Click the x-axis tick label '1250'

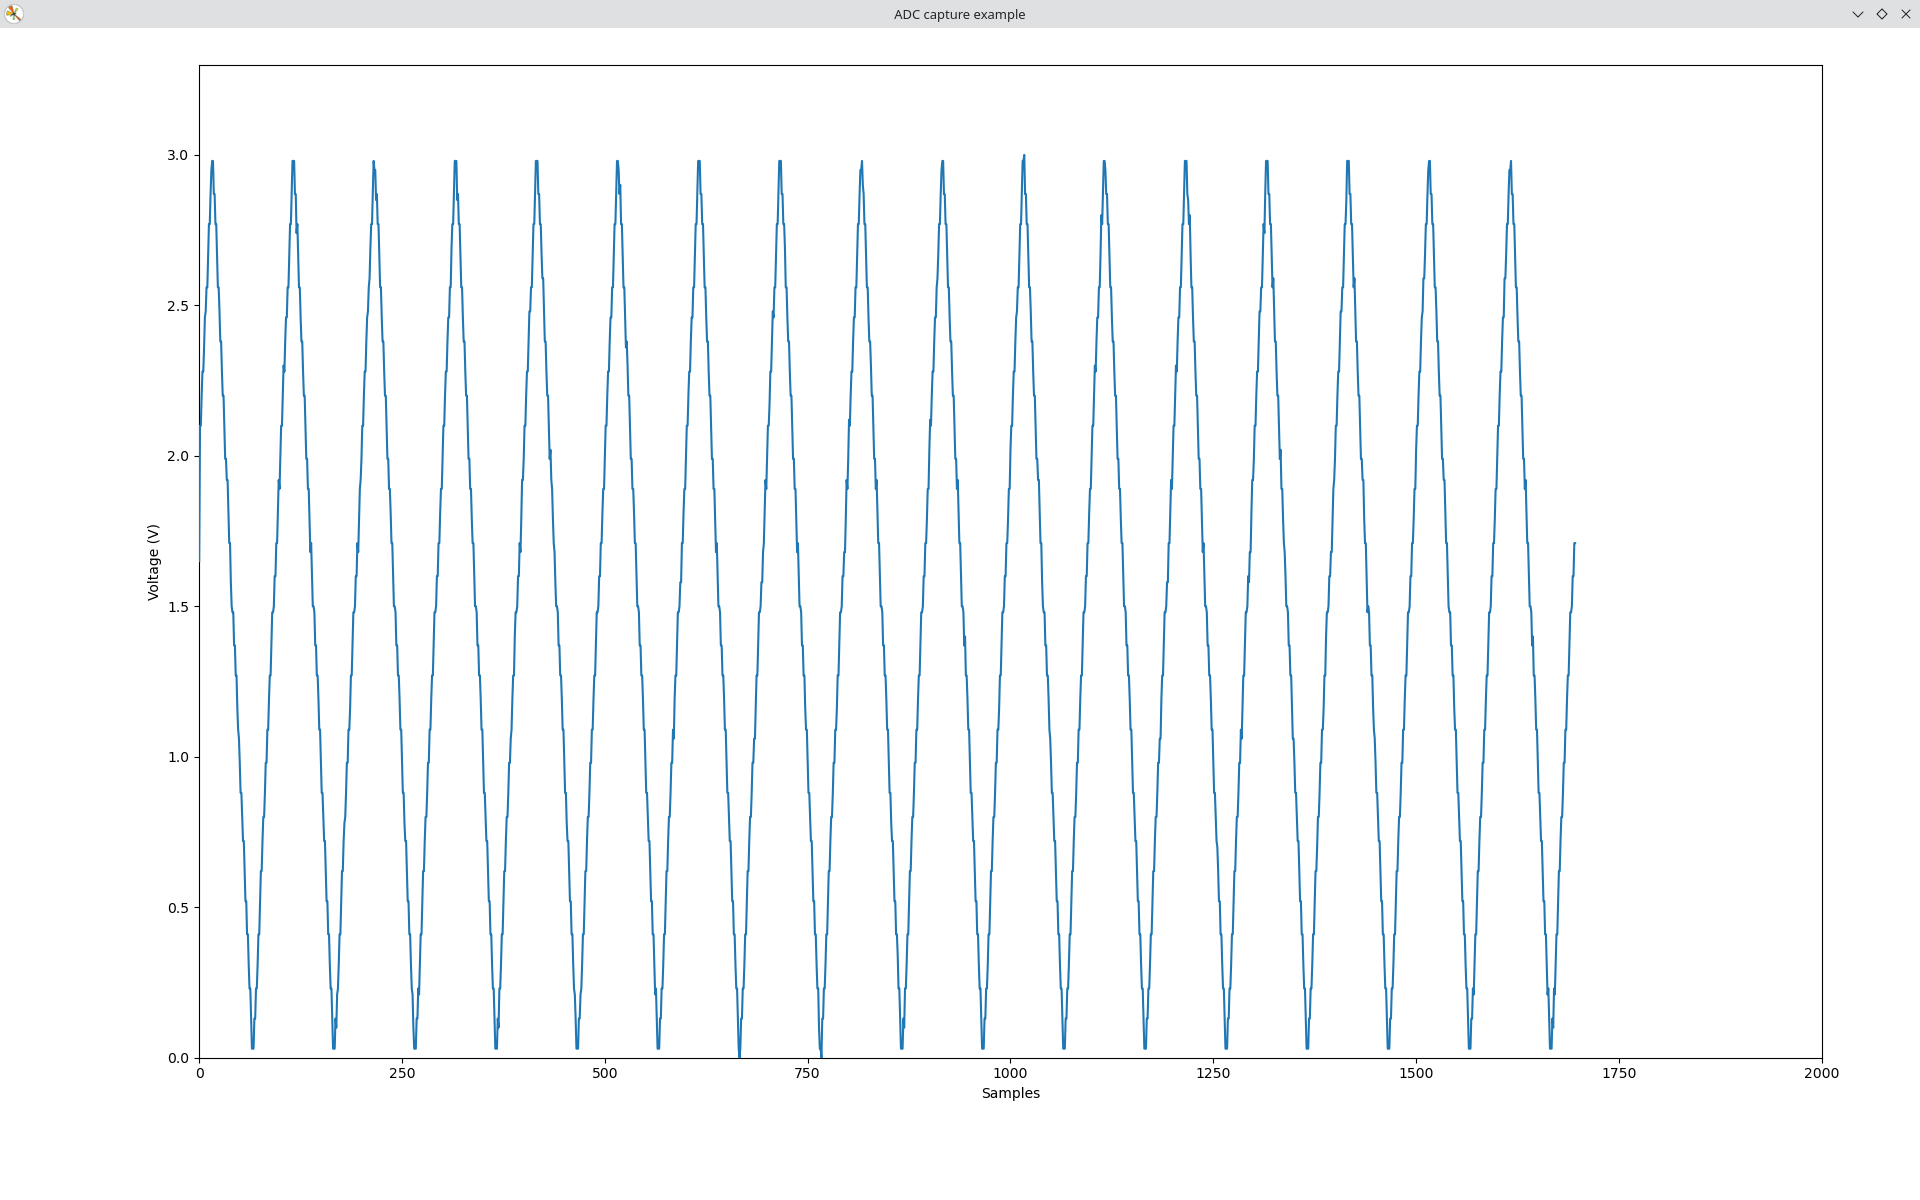click(x=1213, y=1073)
